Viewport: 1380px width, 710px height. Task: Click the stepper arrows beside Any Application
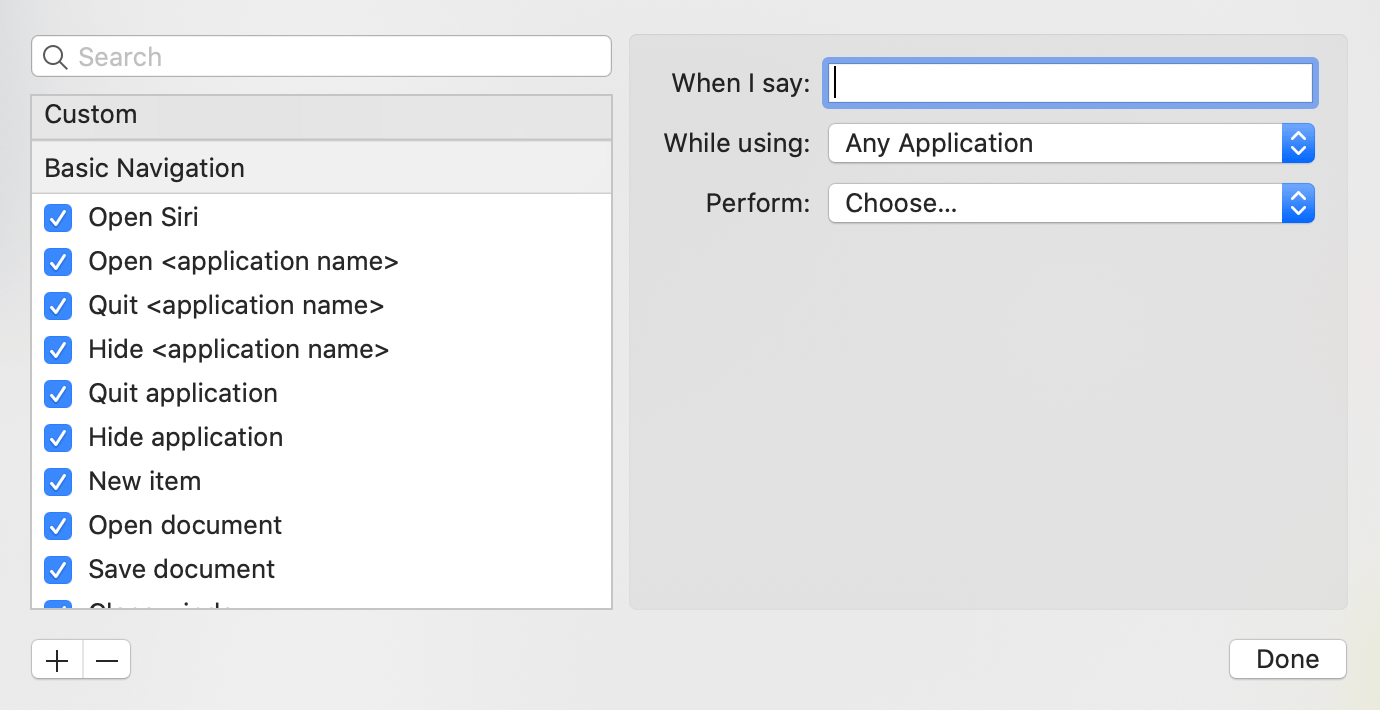point(1298,143)
